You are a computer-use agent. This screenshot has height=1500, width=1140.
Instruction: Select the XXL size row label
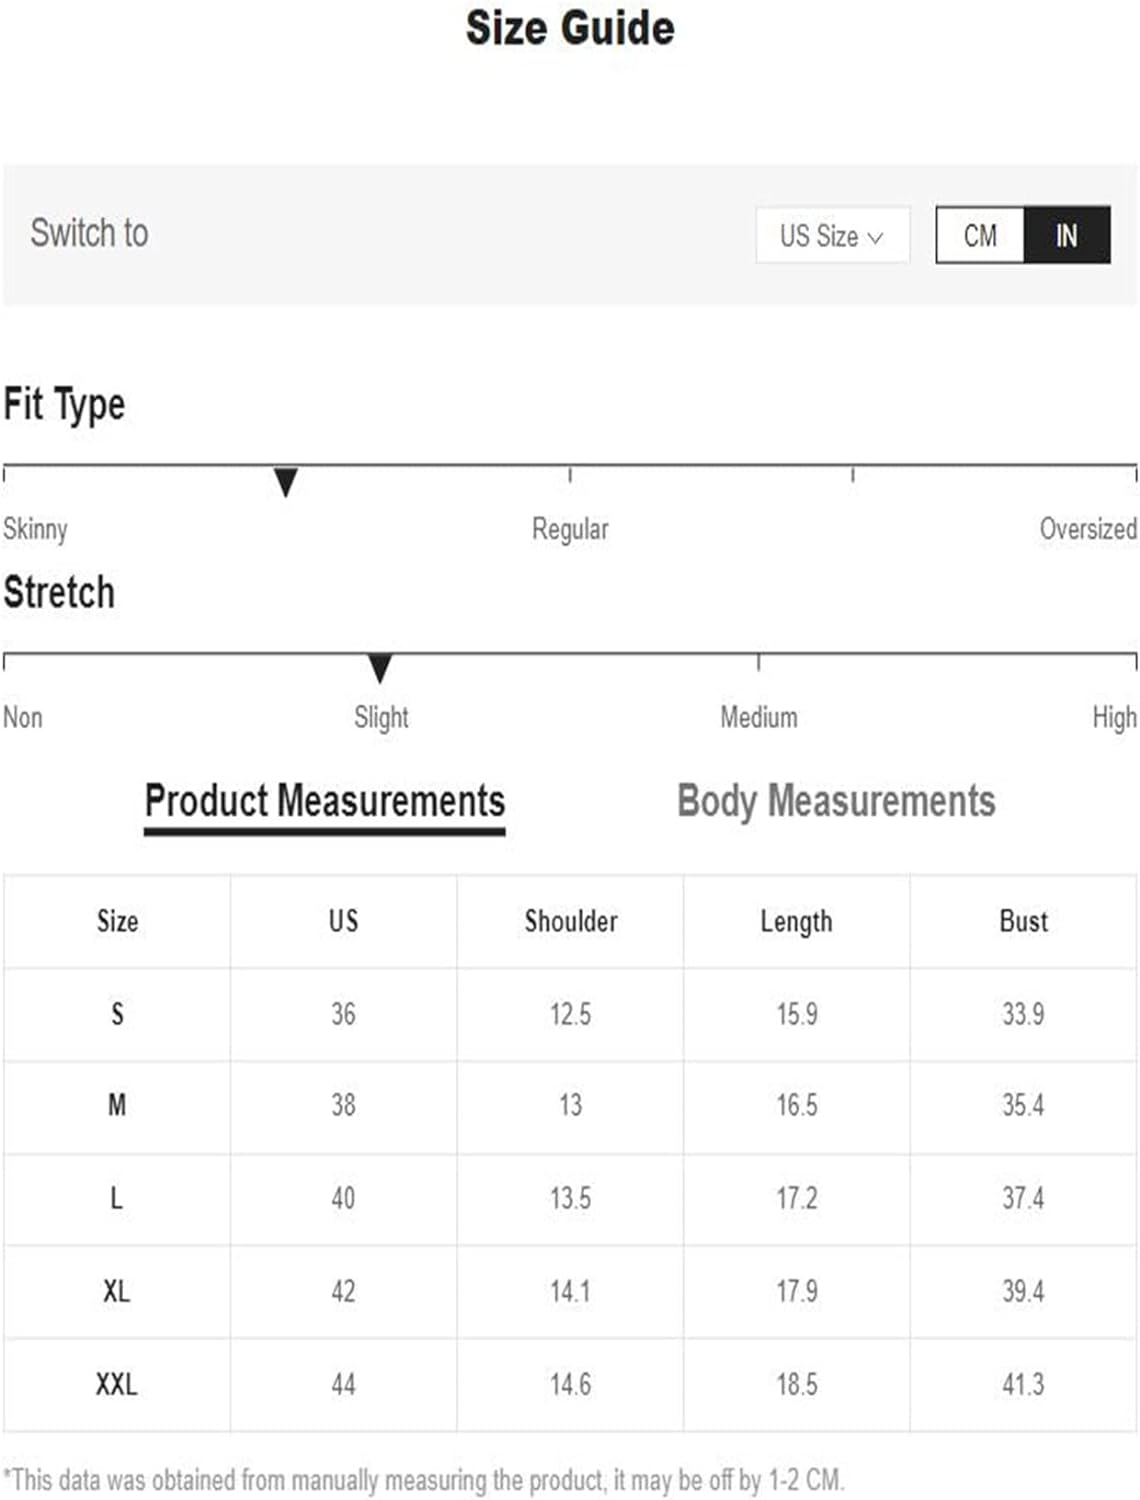click(x=117, y=1385)
